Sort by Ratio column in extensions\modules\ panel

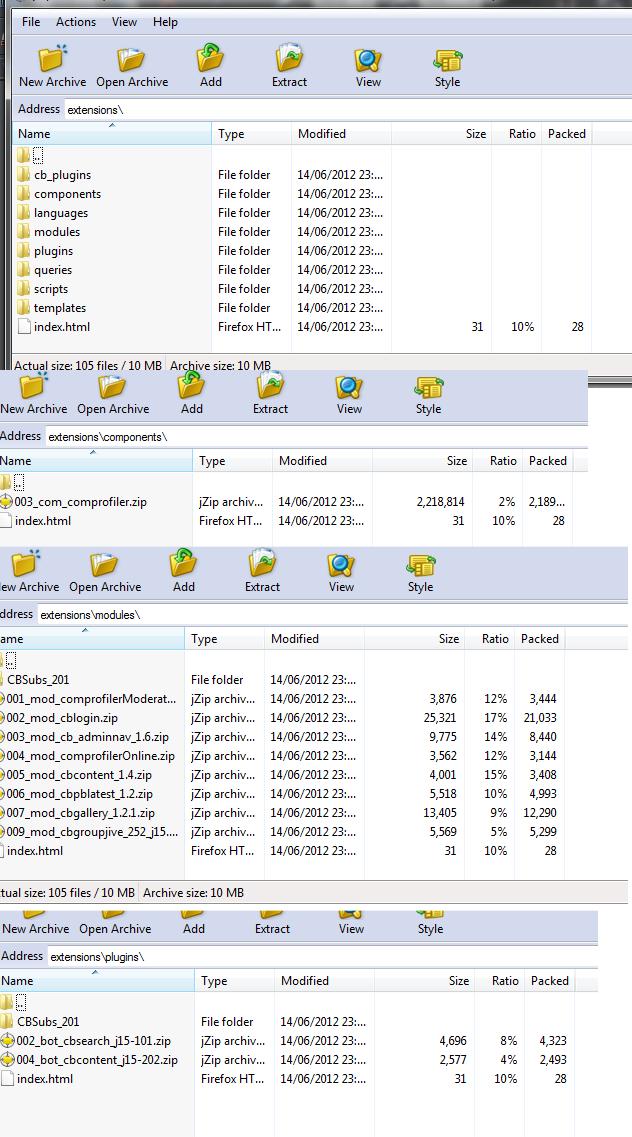coord(488,639)
